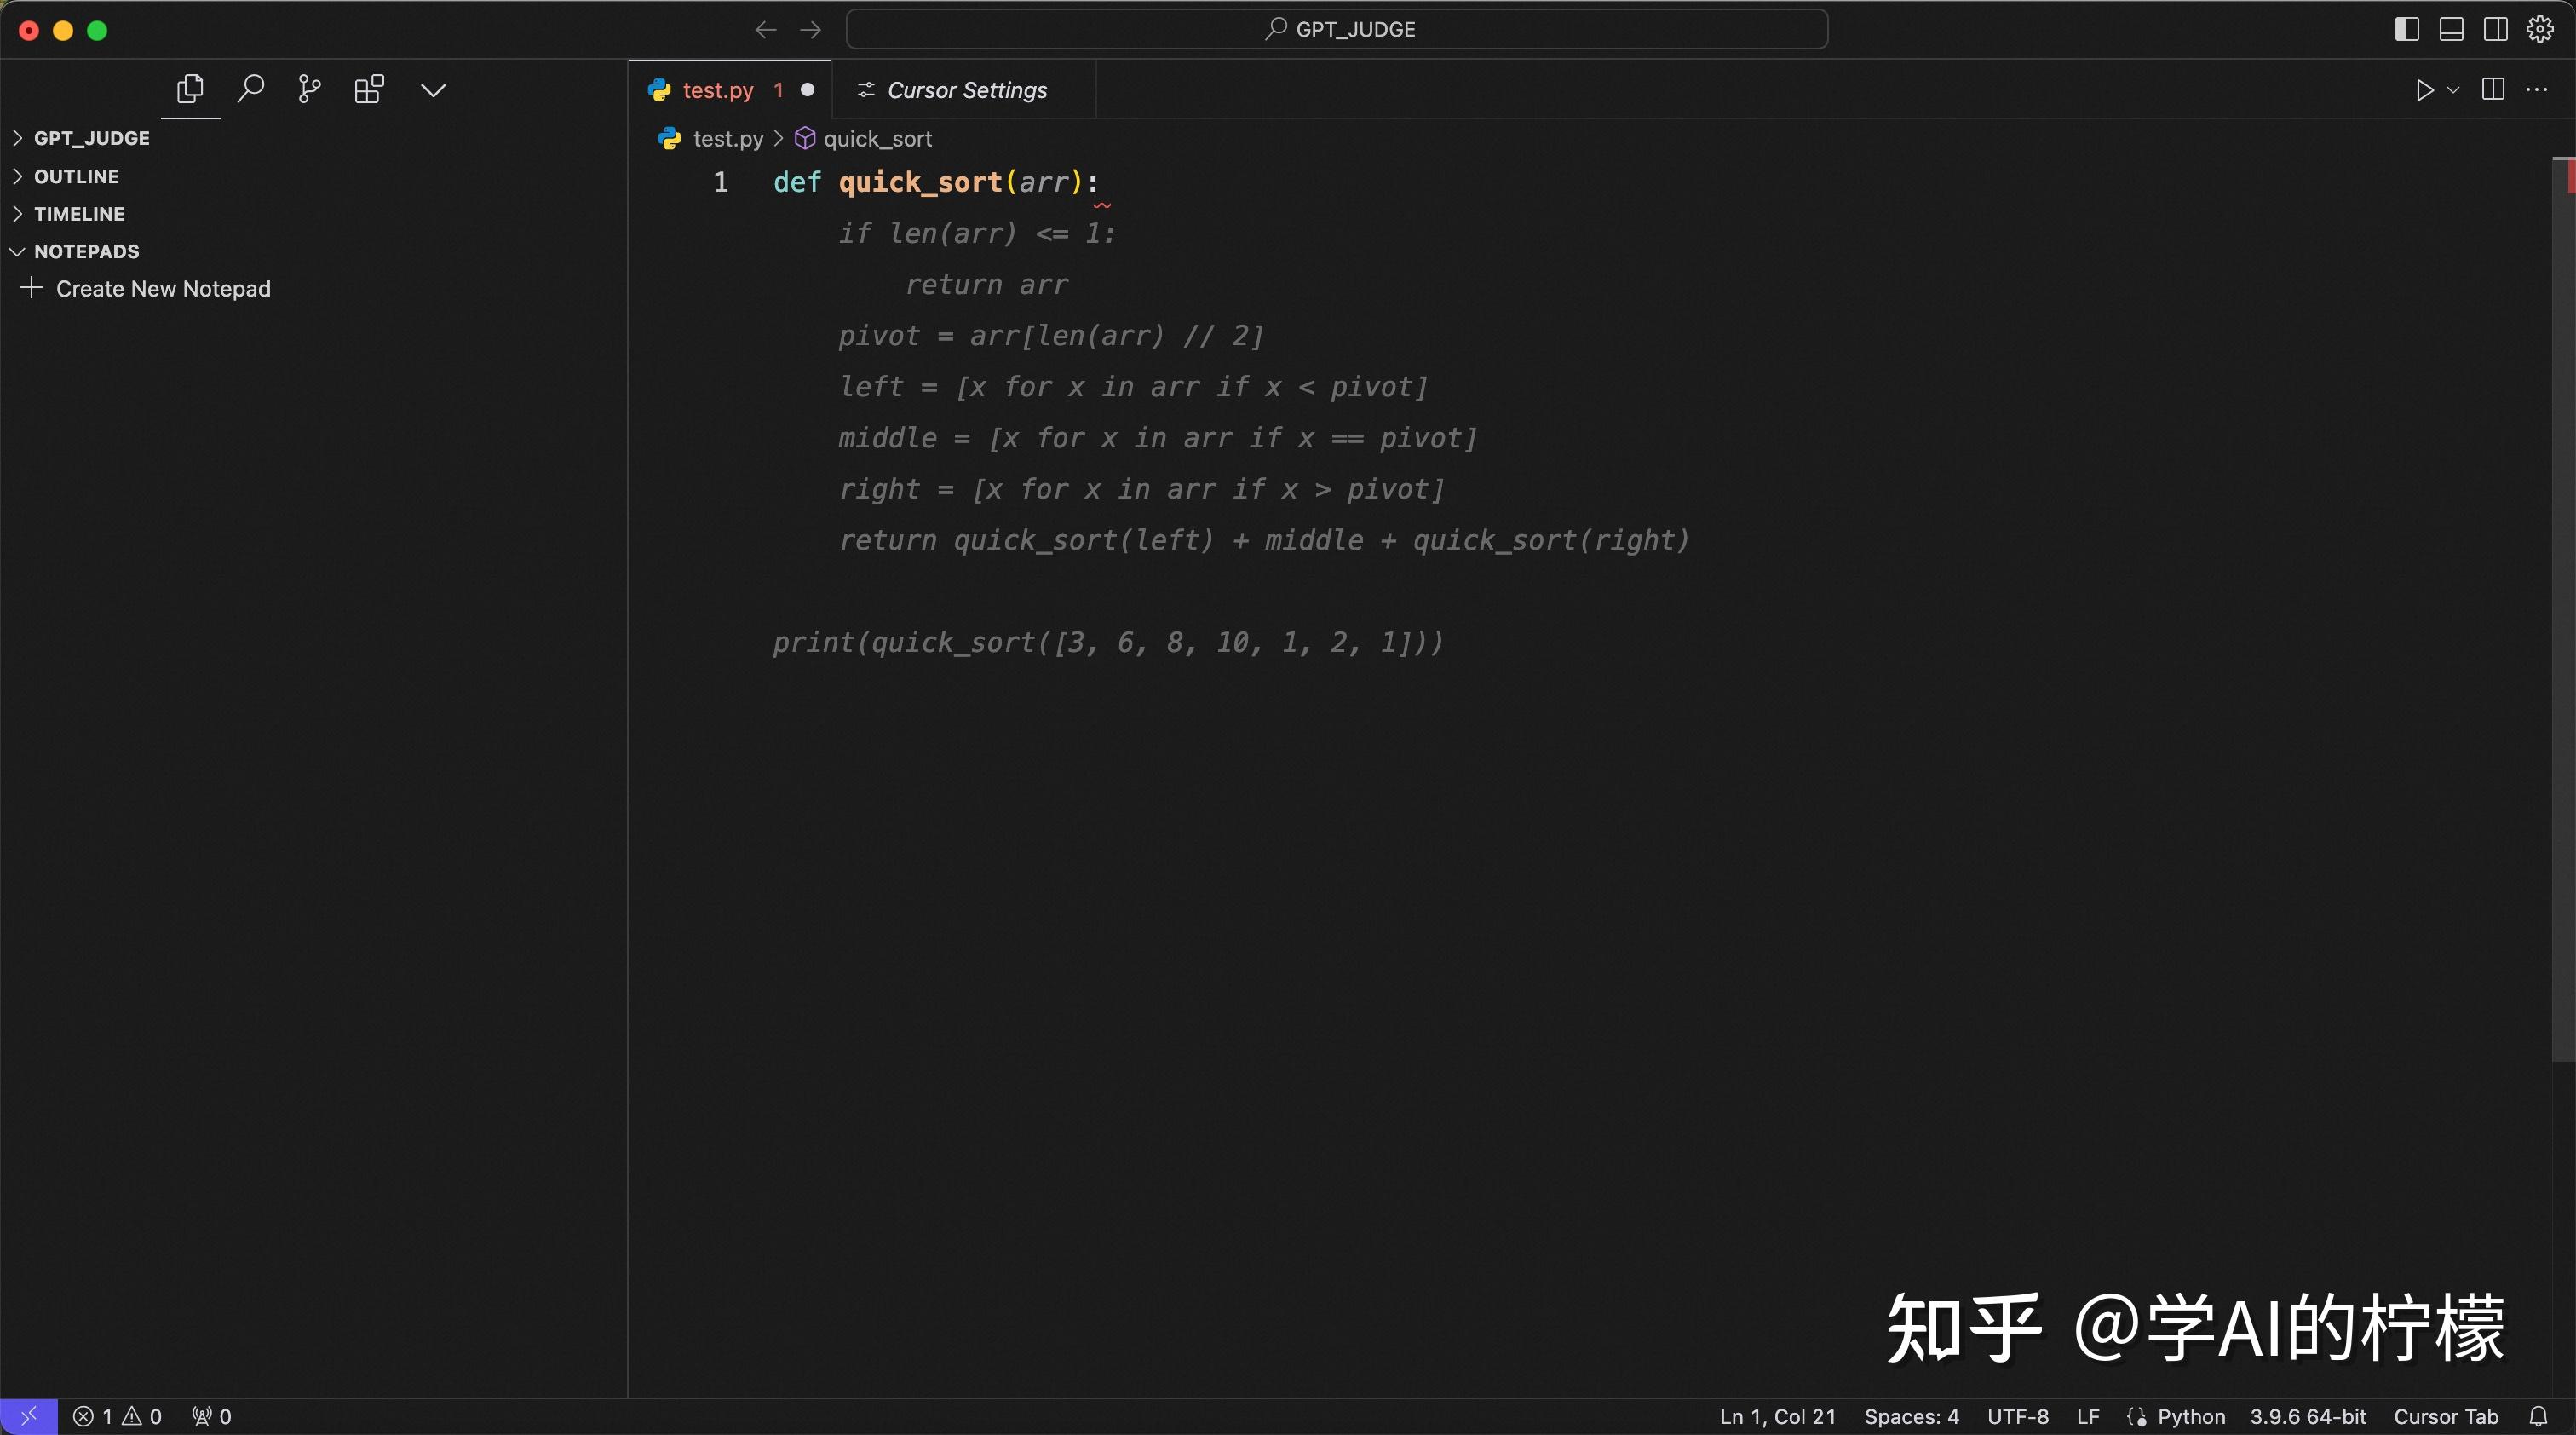Open the run options dropdown chevron
The width and height of the screenshot is (2576, 1435).
pos(2452,90)
